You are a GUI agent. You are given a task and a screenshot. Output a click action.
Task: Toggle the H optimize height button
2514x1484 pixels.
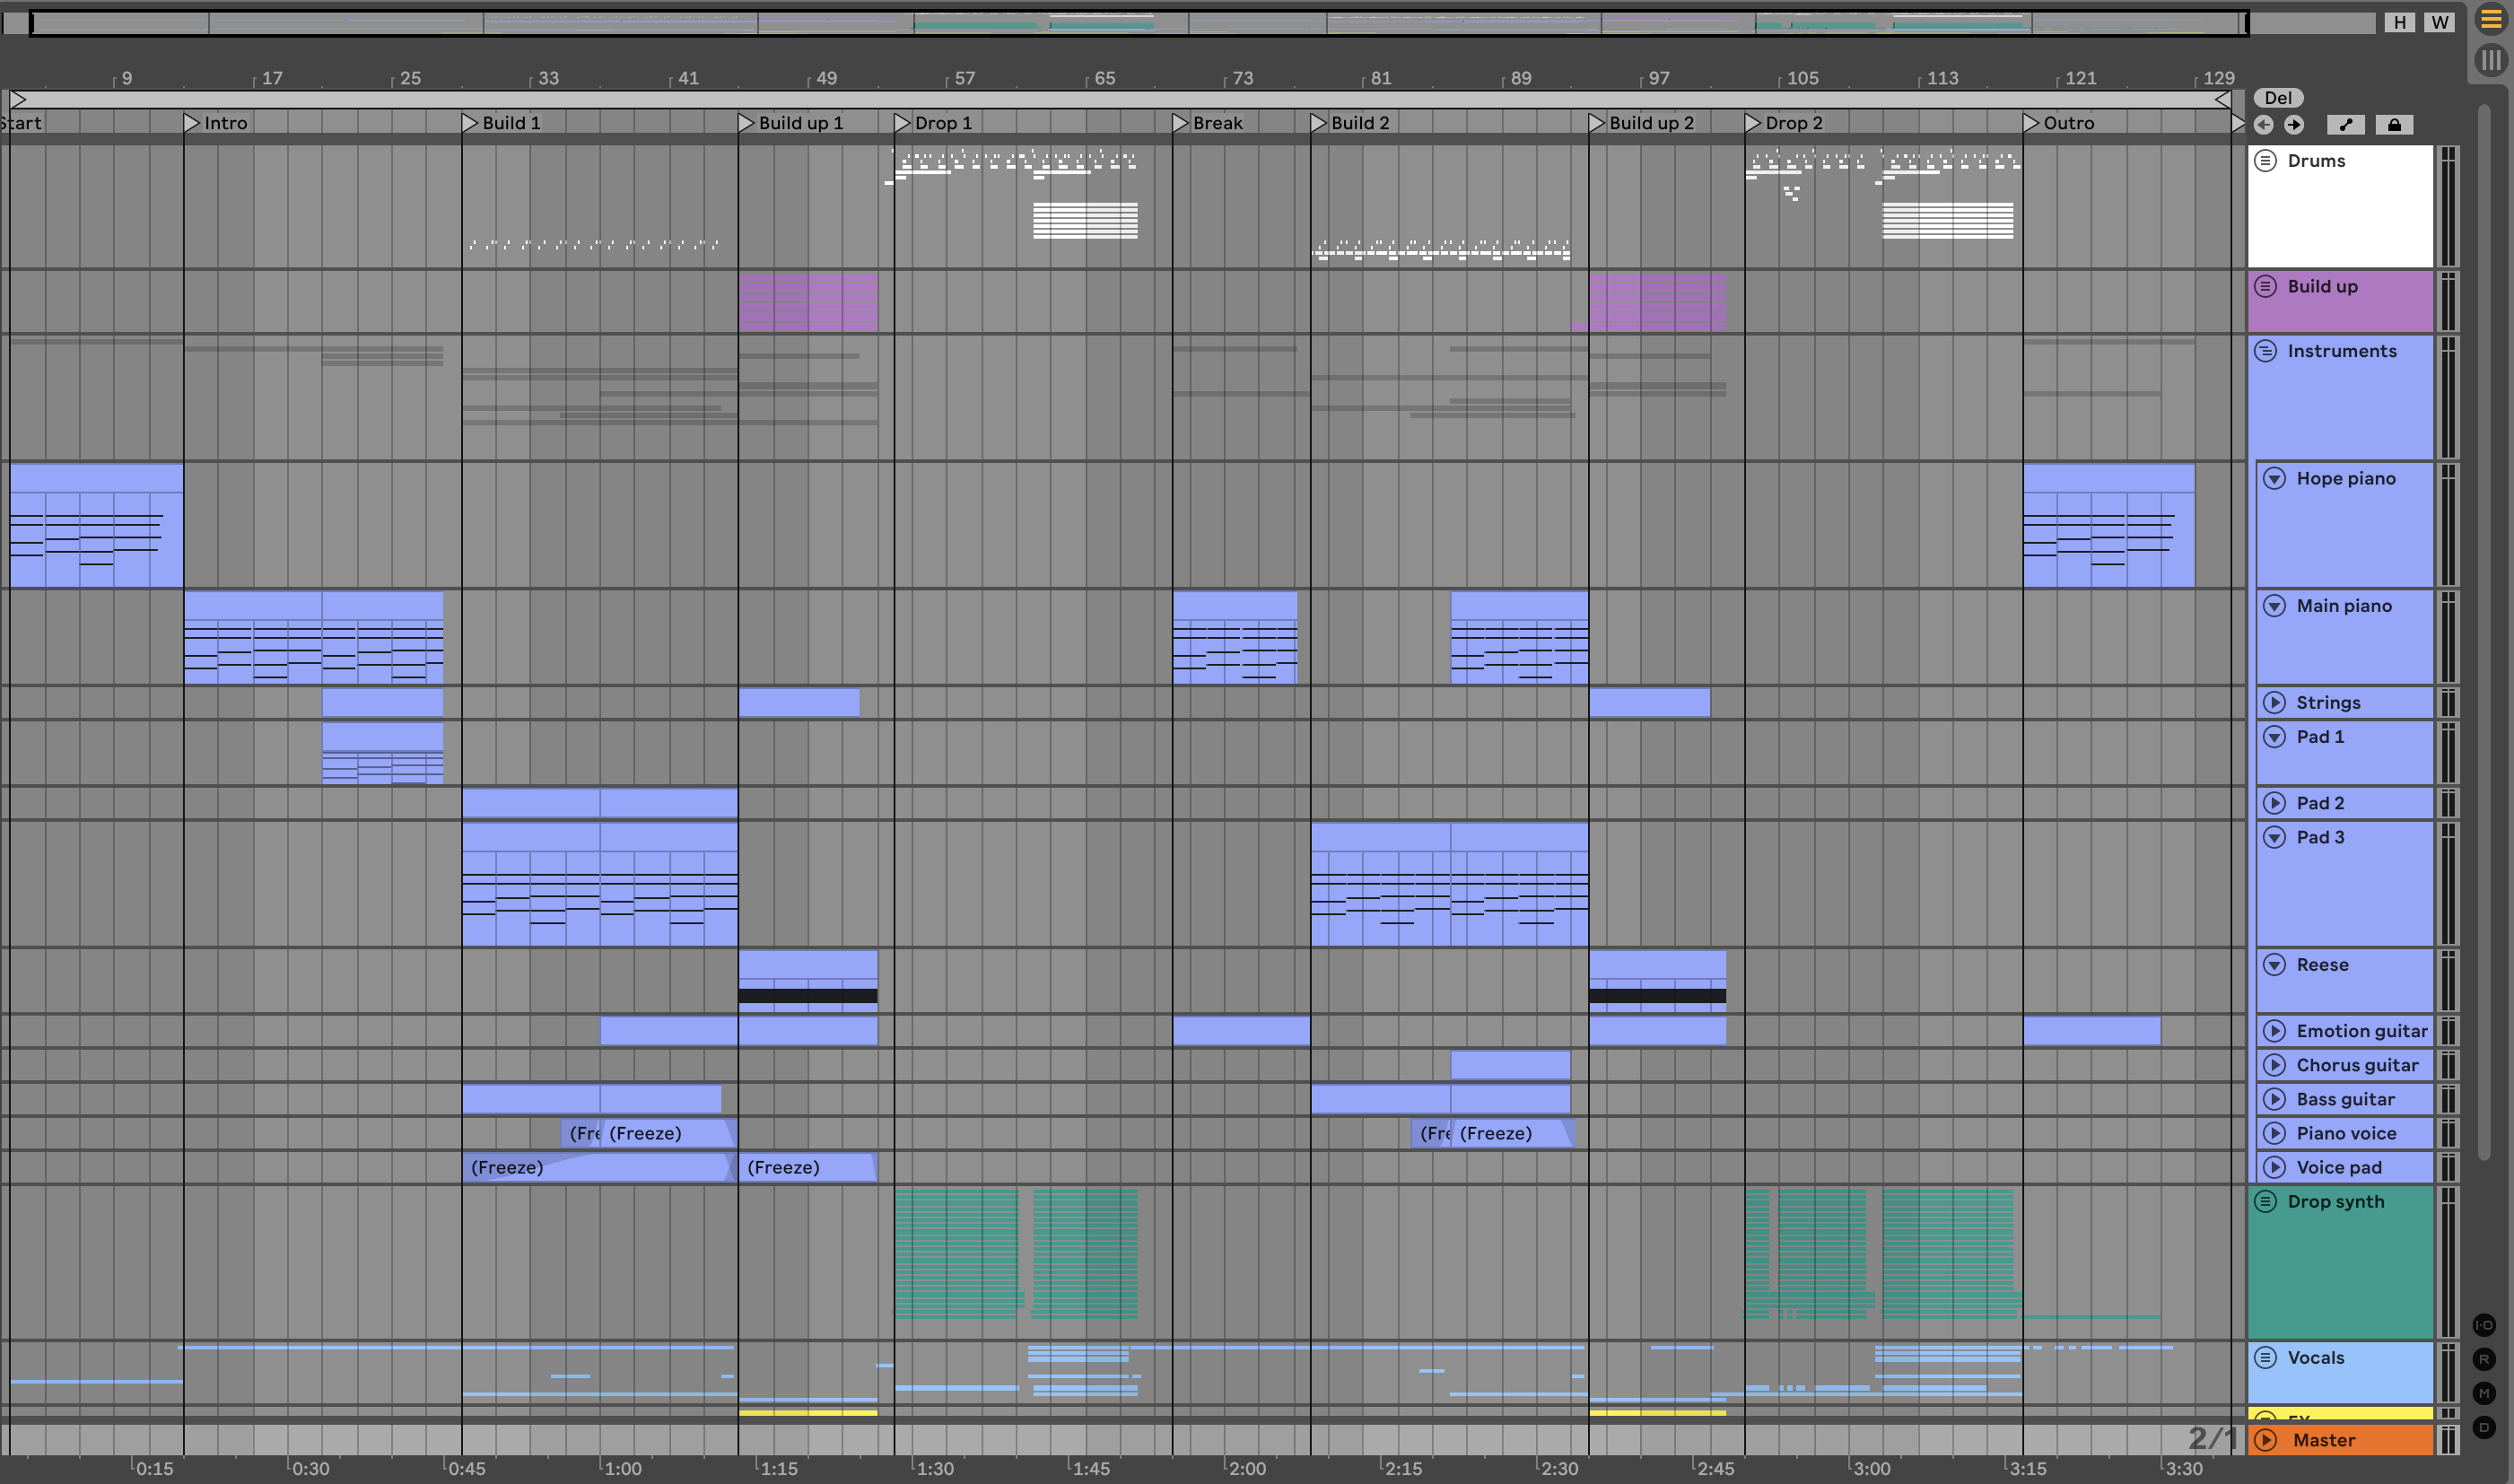(x=2400, y=22)
